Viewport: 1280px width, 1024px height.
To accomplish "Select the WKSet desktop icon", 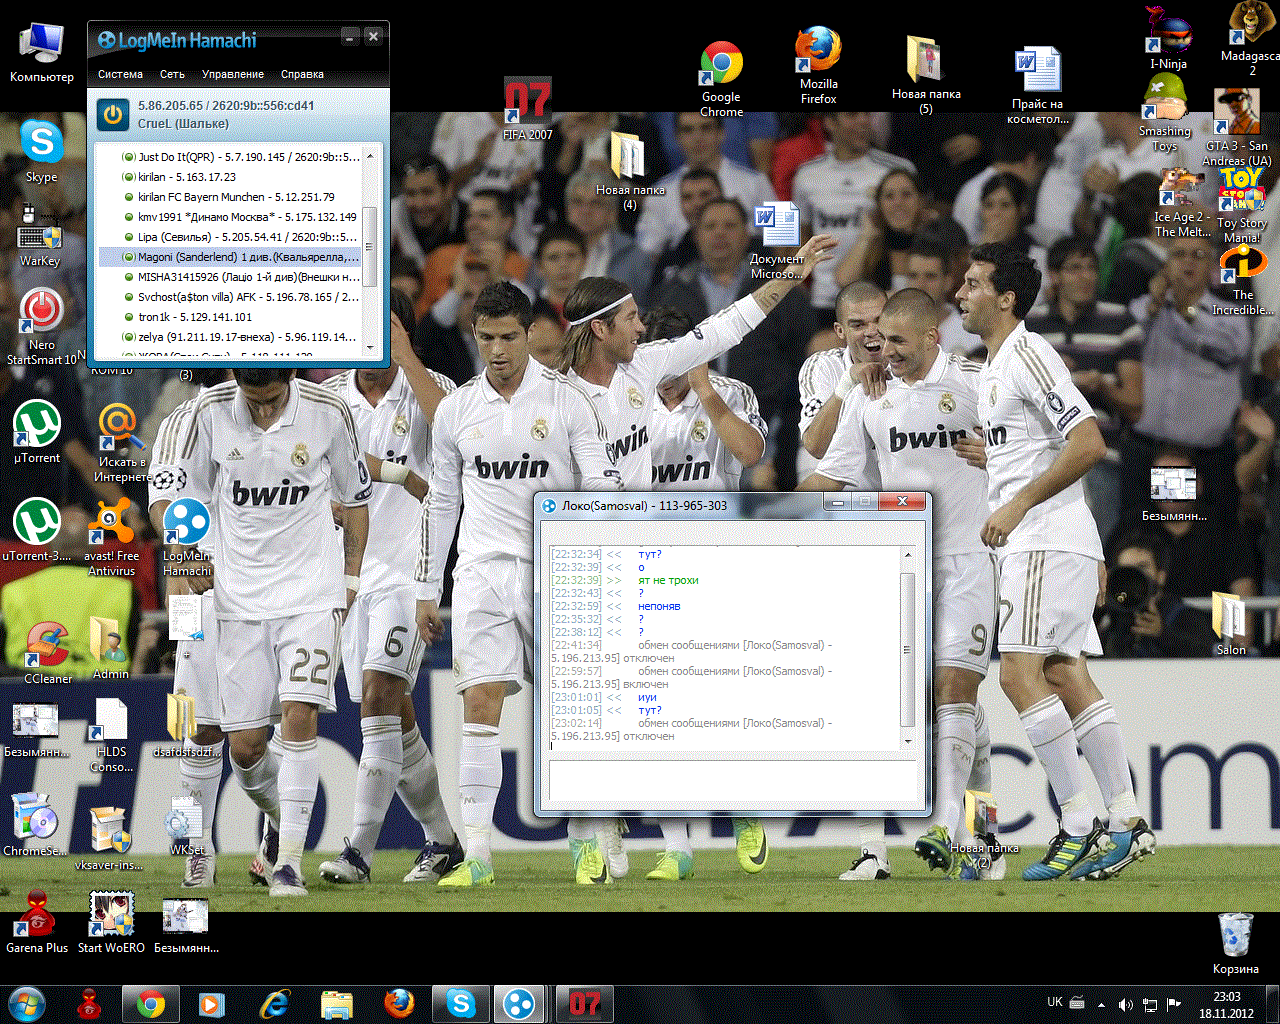I will 186,826.
